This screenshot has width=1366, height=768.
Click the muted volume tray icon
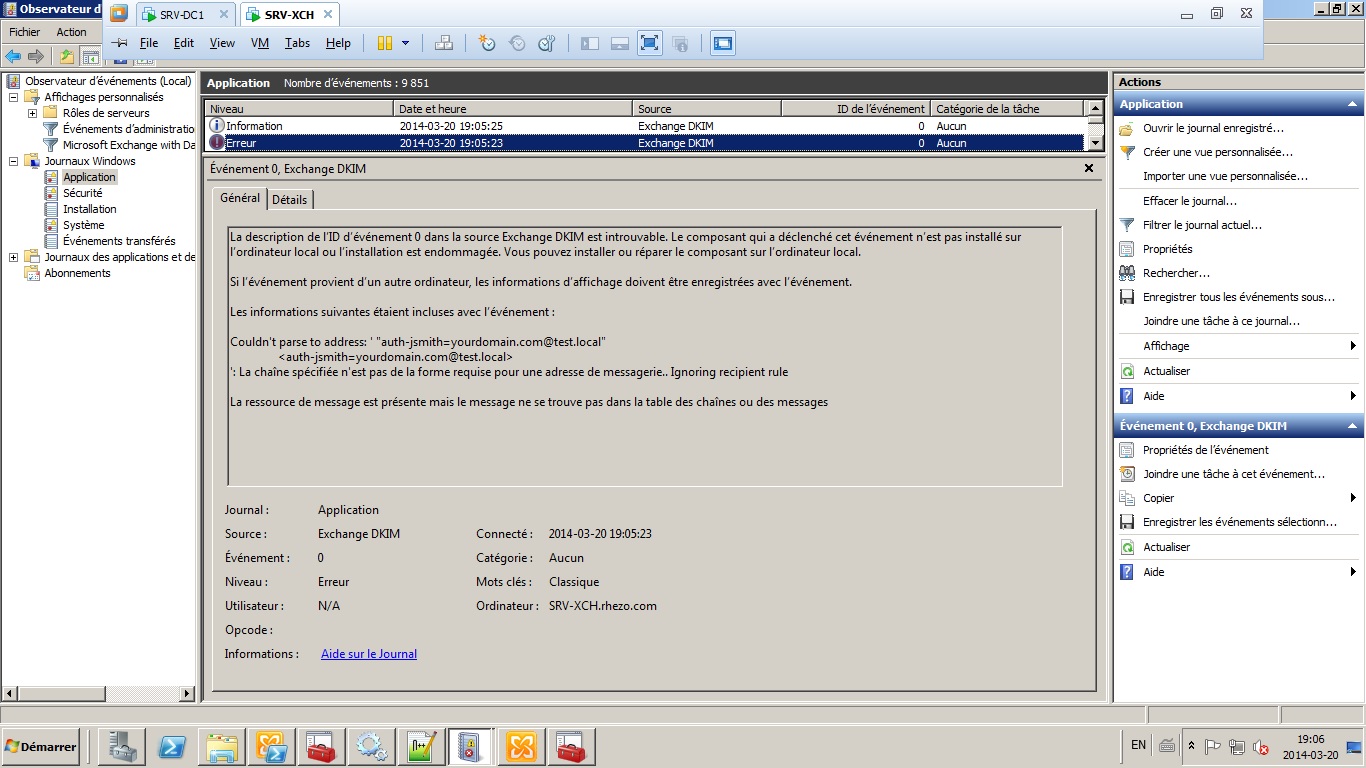coord(1260,747)
